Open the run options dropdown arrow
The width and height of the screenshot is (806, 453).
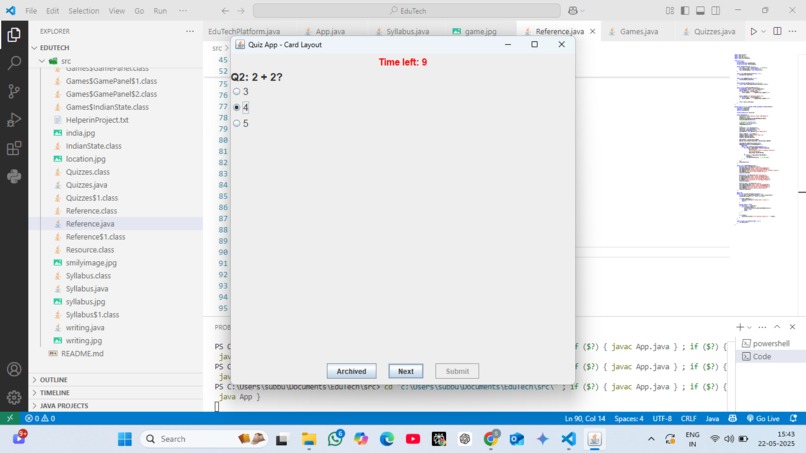(763, 31)
